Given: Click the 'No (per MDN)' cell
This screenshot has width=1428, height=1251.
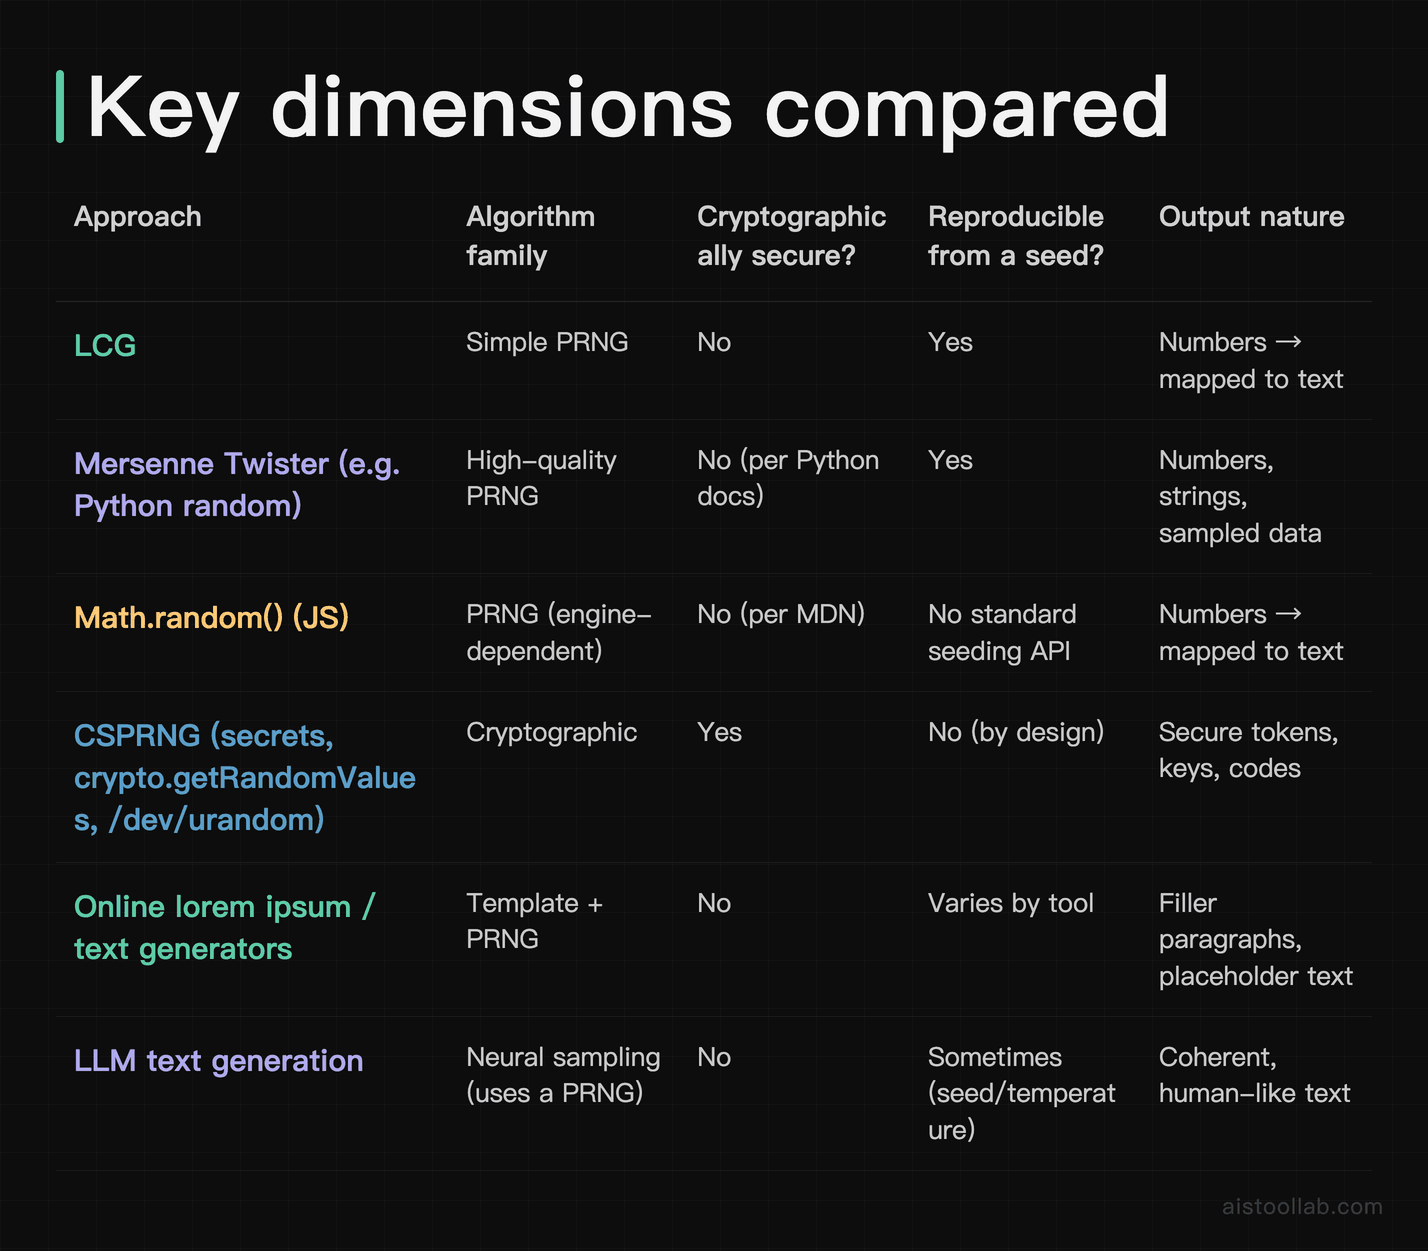Looking at the screenshot, I should [781, 614].
